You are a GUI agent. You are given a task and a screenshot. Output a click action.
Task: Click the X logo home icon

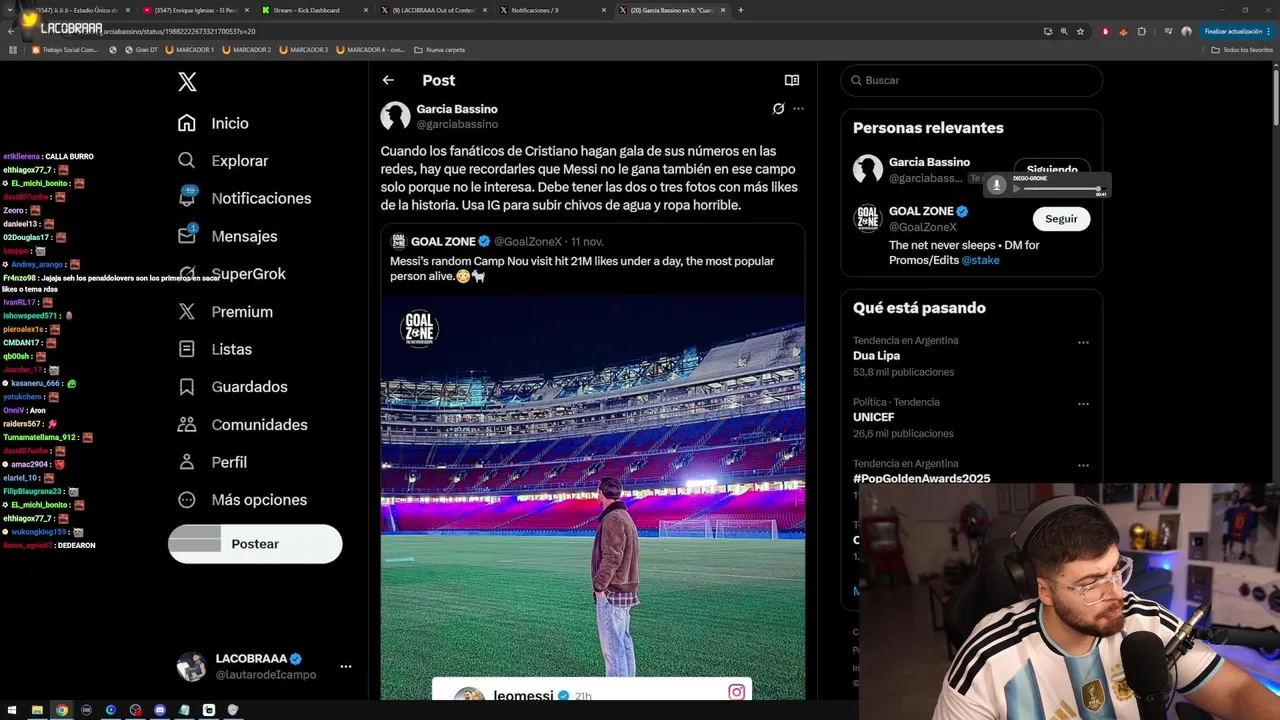[x=187, y=82]
